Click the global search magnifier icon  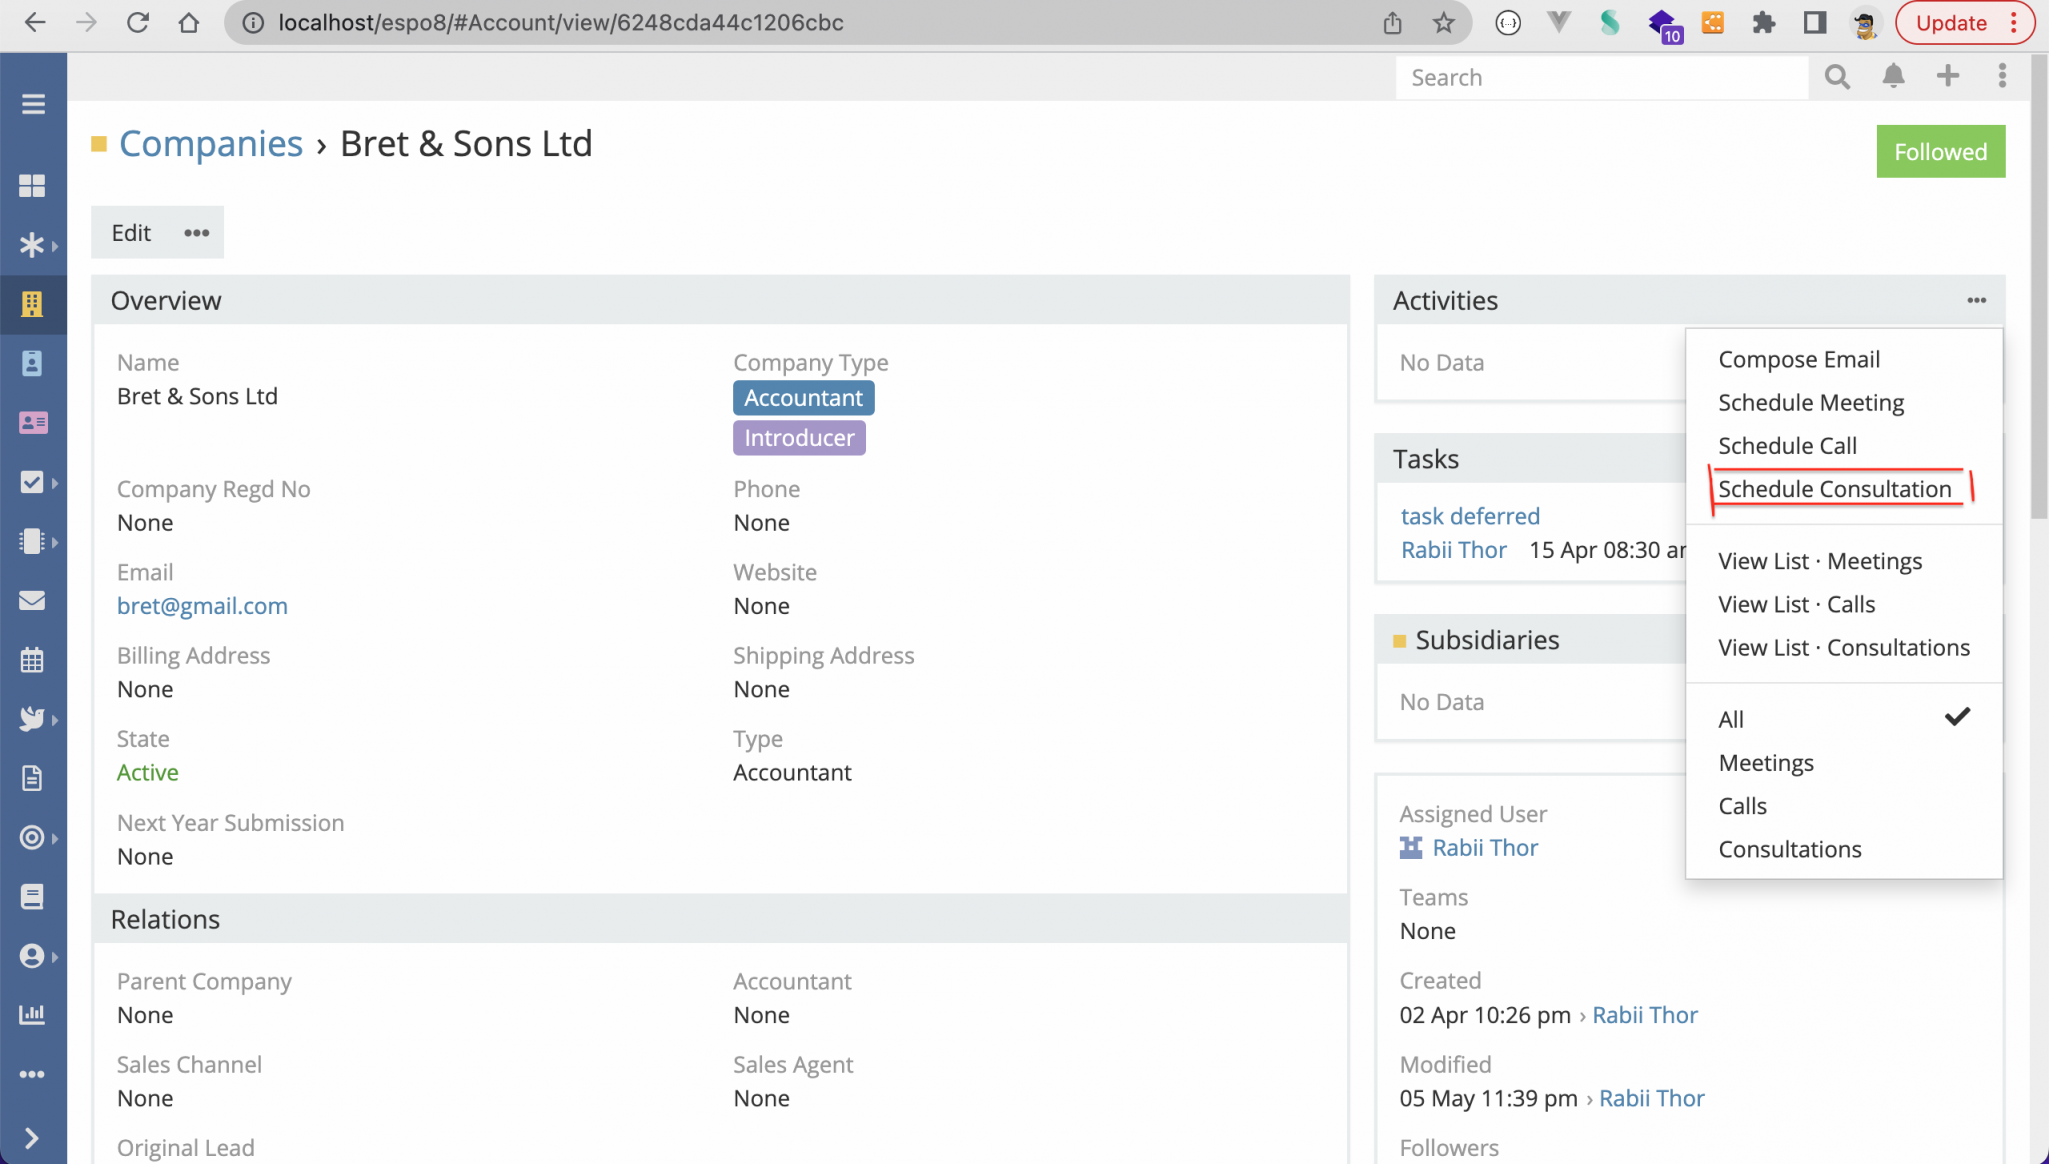1837,77
